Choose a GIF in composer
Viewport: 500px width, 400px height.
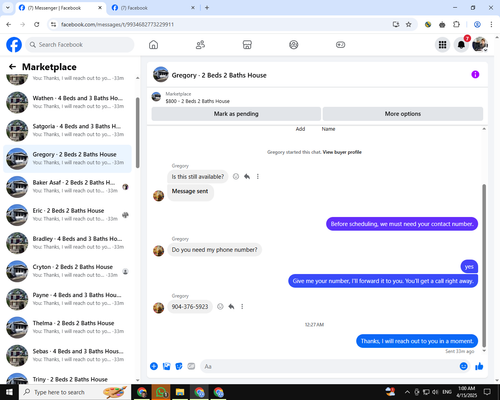(191, 366)
